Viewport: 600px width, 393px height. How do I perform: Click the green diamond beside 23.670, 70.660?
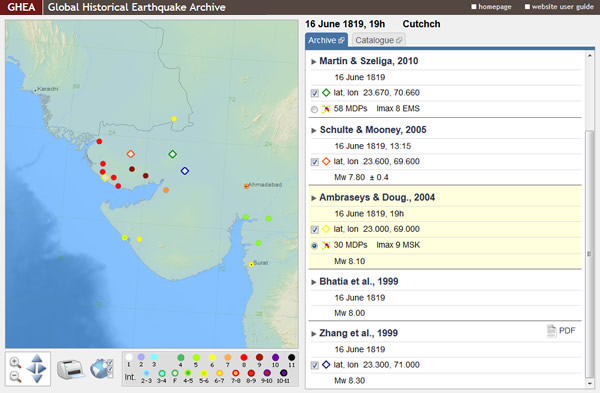(326, 93)
